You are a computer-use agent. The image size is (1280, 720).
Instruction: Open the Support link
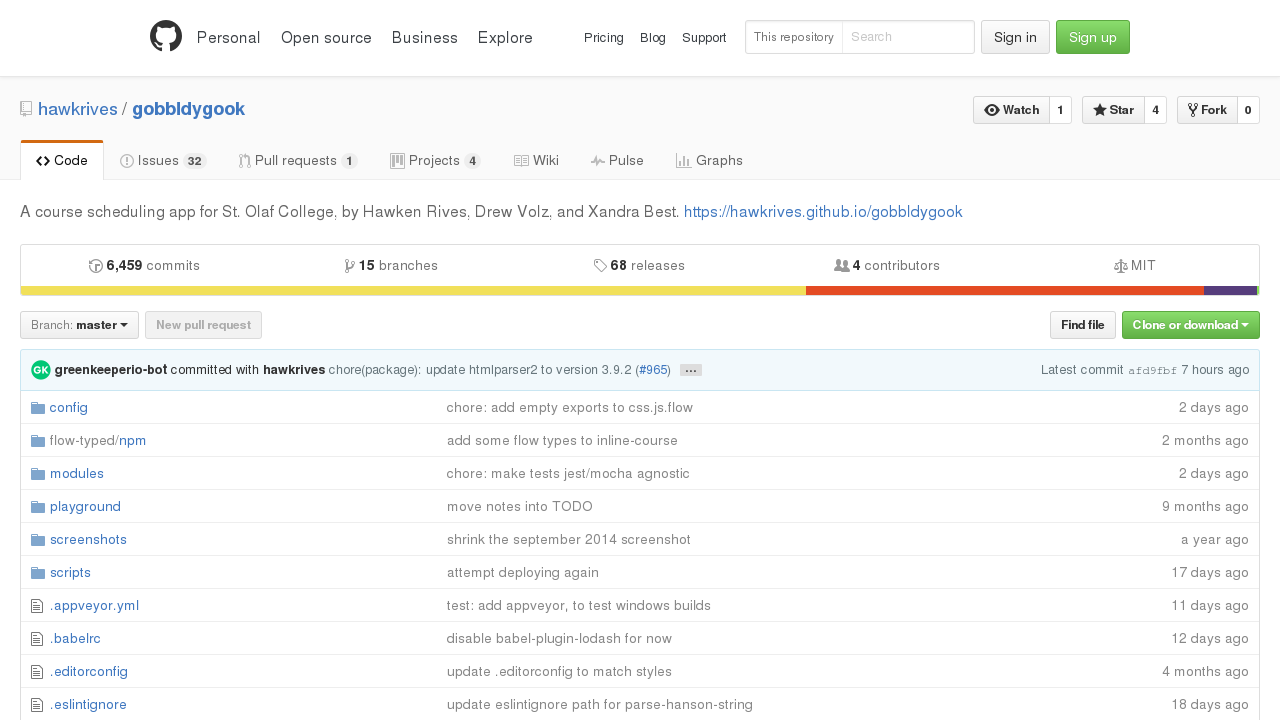click(704, 37)
